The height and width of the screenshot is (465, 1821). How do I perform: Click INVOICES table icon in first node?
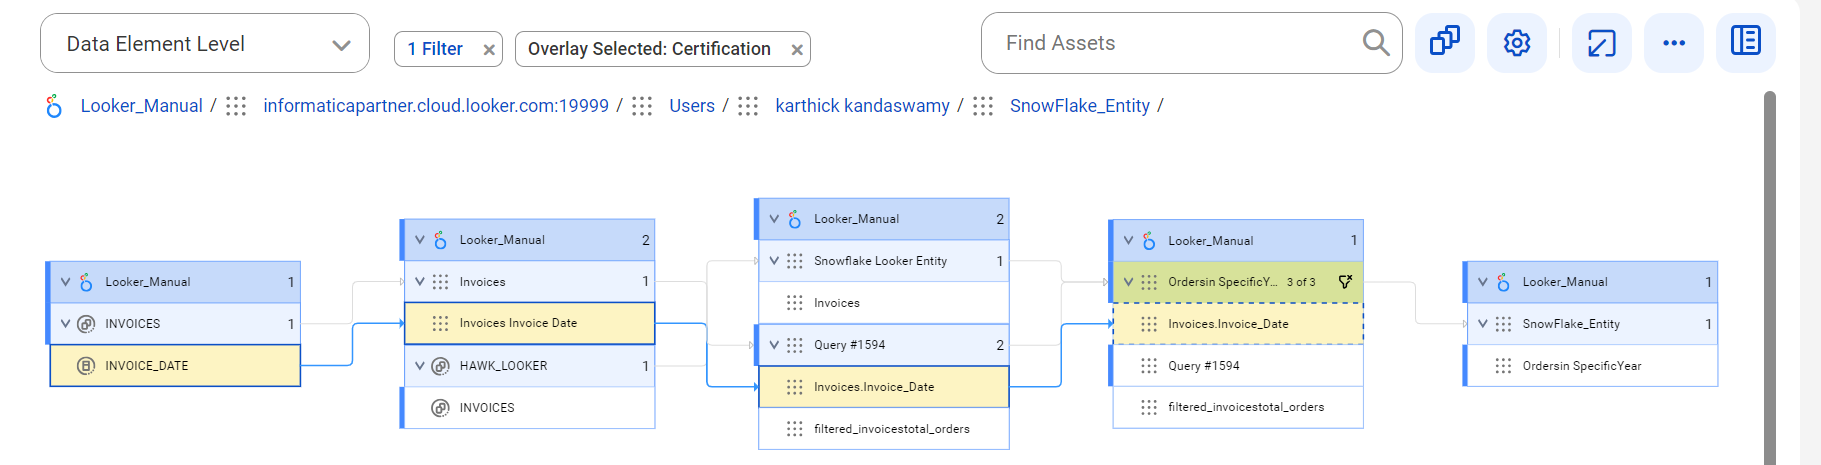pyautogui.click(x=86, y=324)
